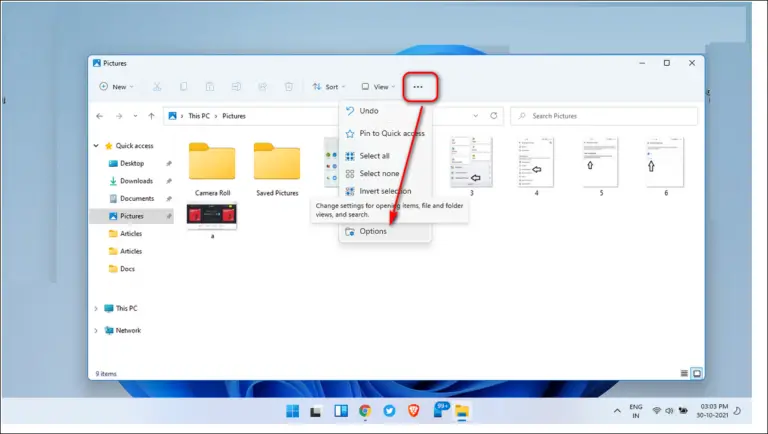Launch Brave browser from taskbar

(414, 411)
